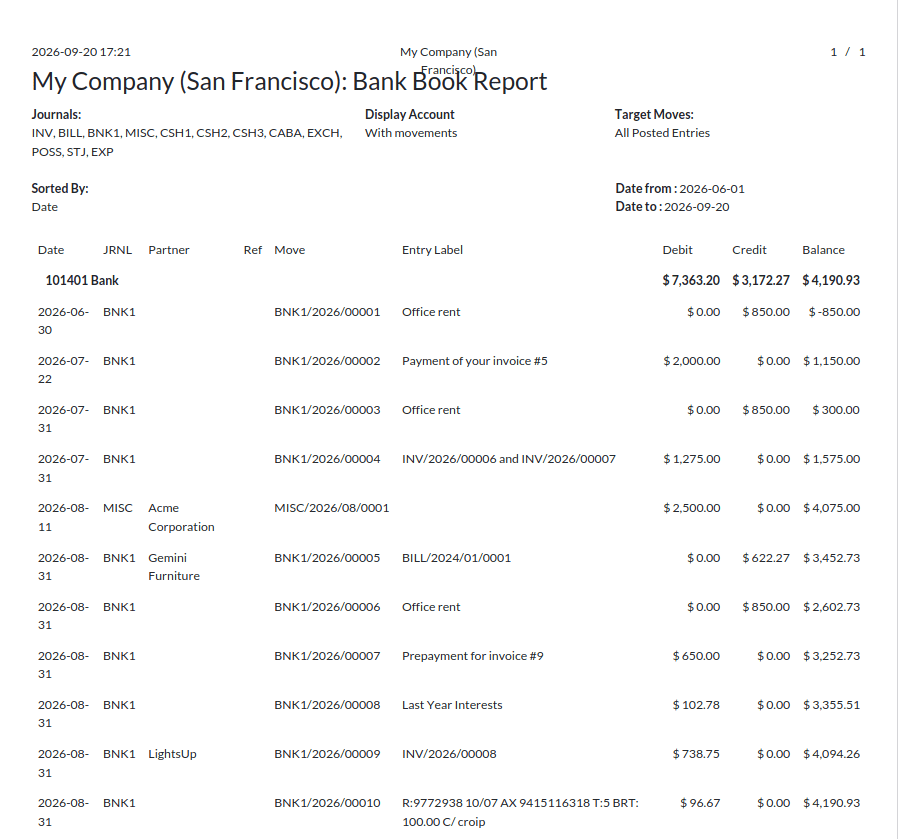Click the 'Display Account' heading
The width and height of the screenshot is (898, 839).
[x=409, y=115]
